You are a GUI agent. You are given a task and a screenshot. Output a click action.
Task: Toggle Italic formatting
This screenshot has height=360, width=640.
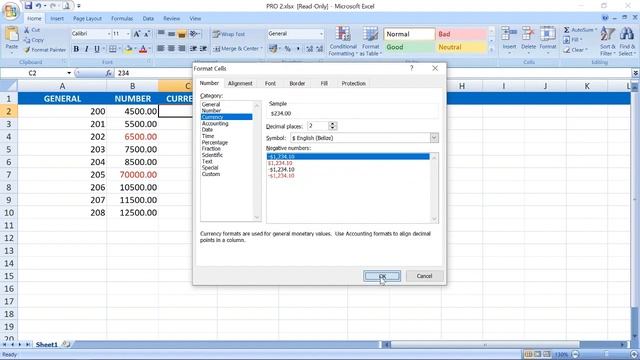click(86, 49)
